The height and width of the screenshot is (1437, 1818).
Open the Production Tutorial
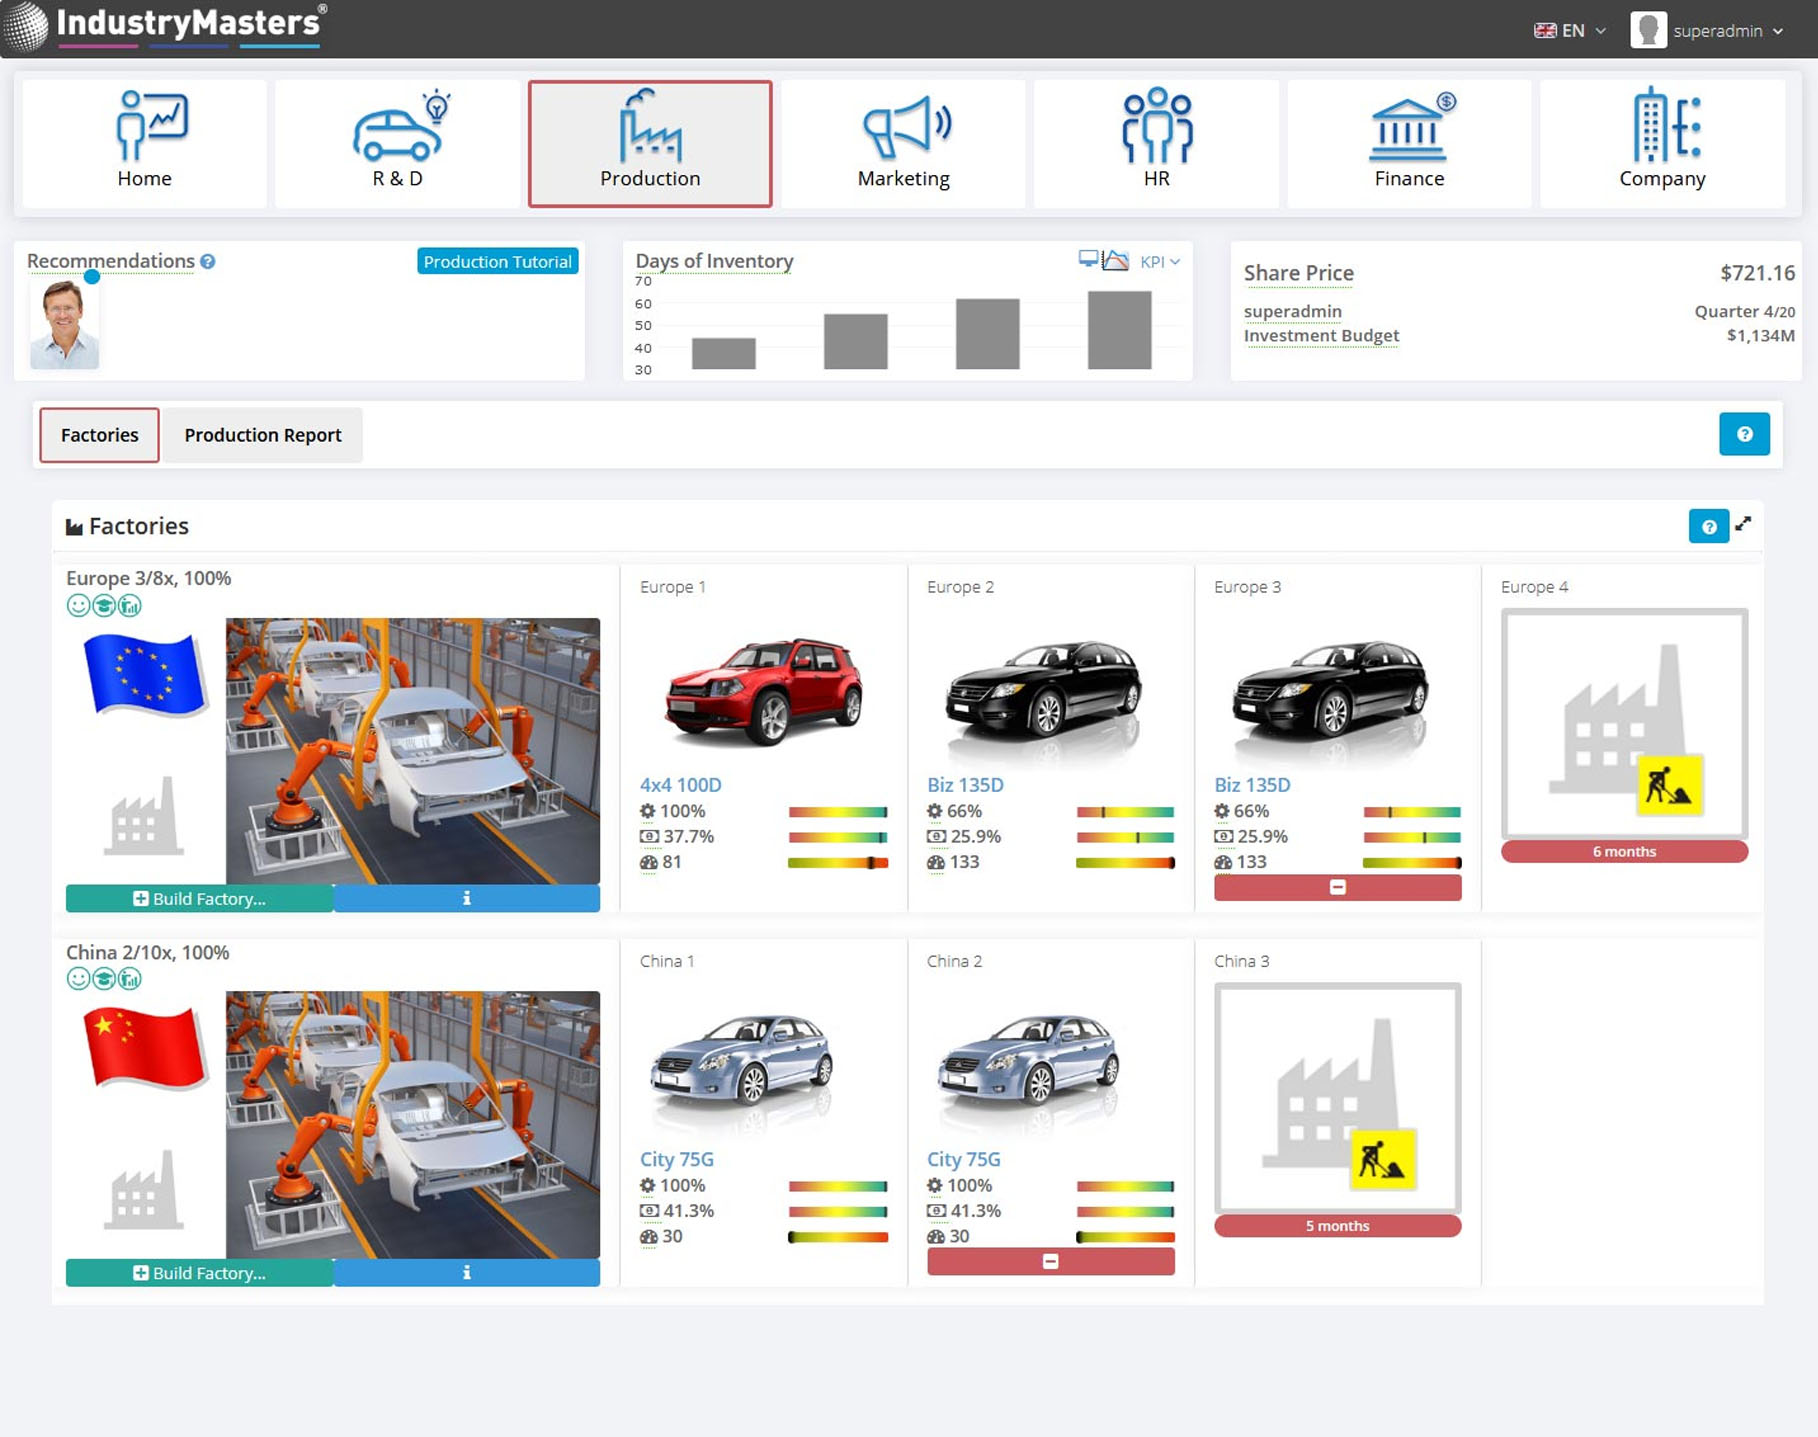pyautogui.click(x=497, y=262)
